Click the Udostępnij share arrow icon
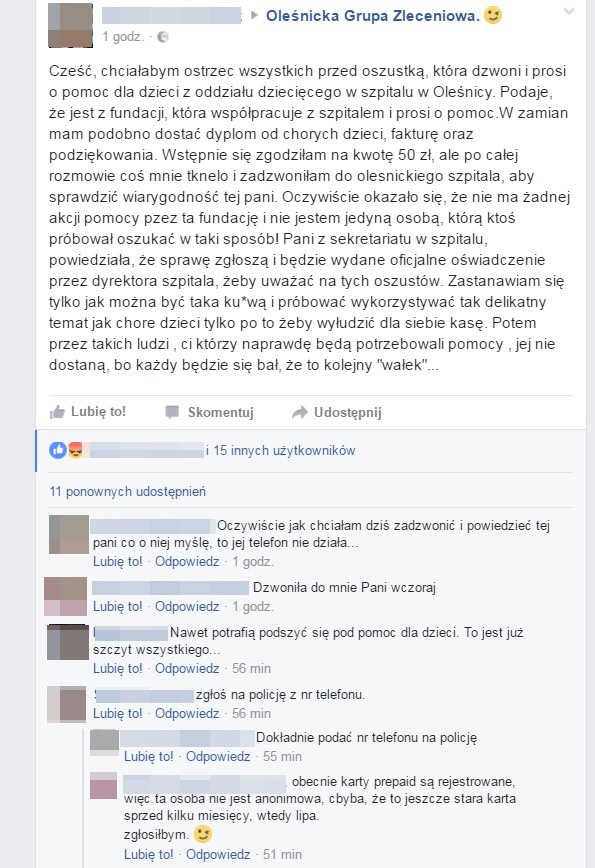Viewport: 595px width, 868px height. pos(299,412)
